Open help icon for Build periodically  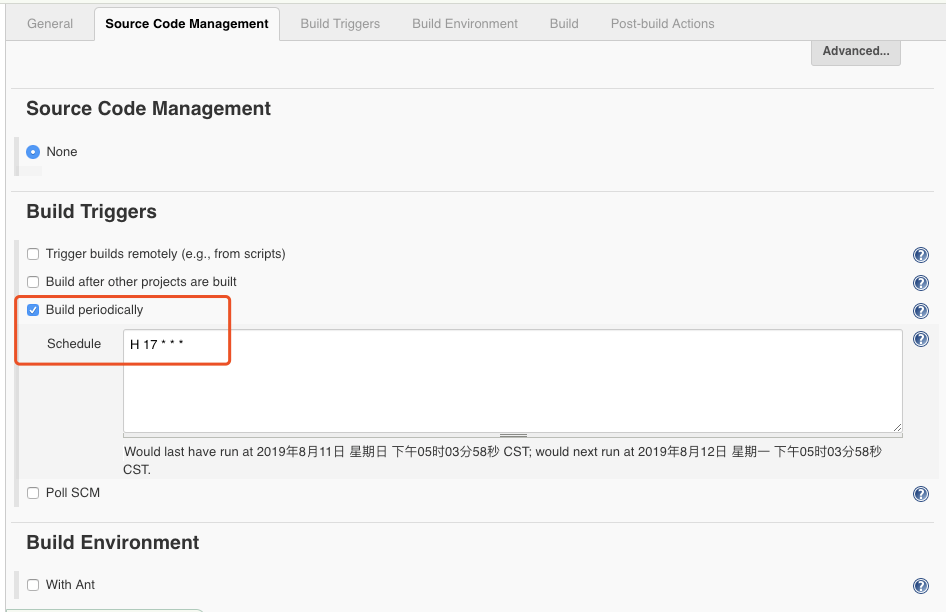[921, 311]
